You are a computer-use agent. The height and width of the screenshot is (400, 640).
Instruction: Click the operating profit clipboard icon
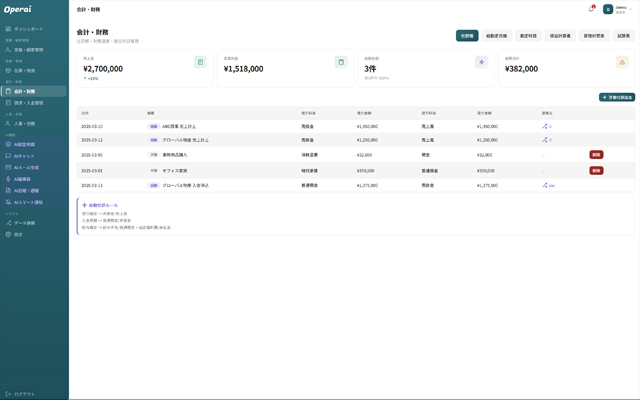click(341, 62)
